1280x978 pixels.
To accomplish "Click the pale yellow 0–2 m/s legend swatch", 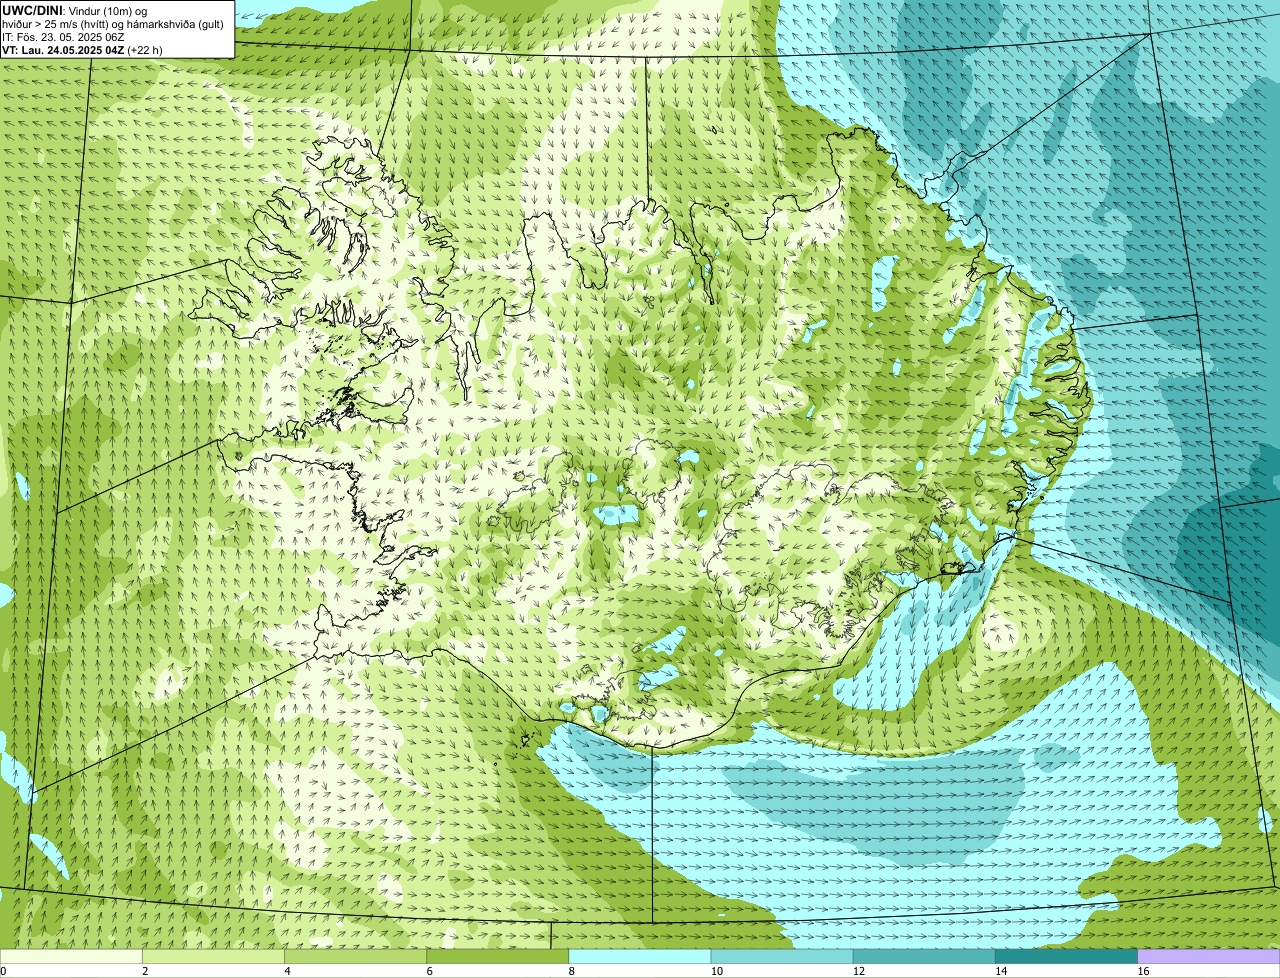I will [x=71, y=956].
